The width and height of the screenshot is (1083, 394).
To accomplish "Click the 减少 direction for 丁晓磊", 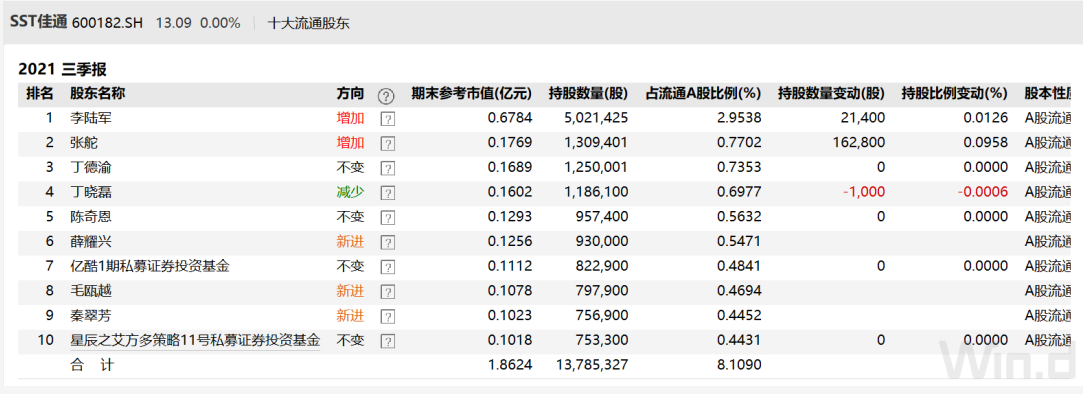I will pyautogui.click(x=350, y=192).
